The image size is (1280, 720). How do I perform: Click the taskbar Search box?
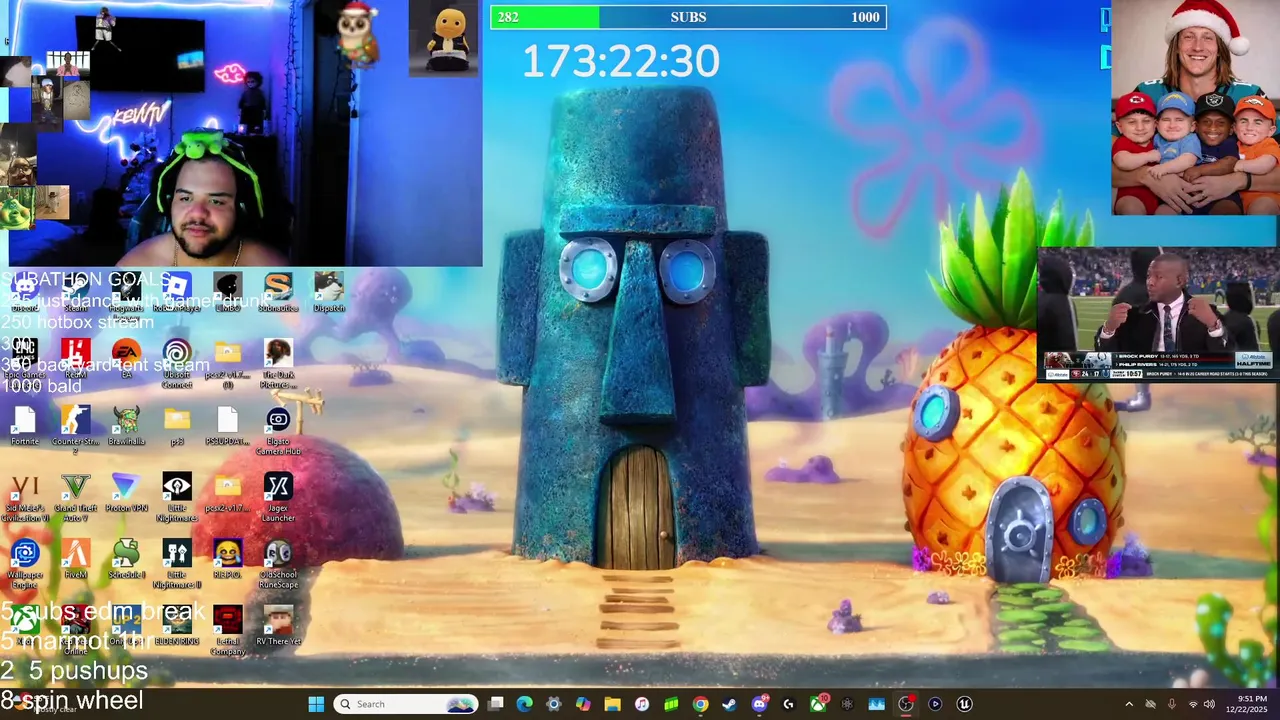[405, 704]
